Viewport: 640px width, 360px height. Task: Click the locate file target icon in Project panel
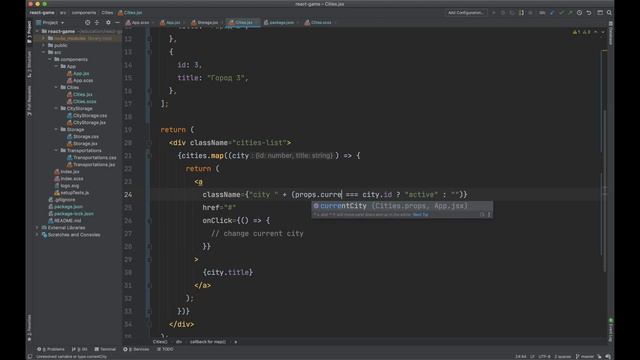pos(87,22)
